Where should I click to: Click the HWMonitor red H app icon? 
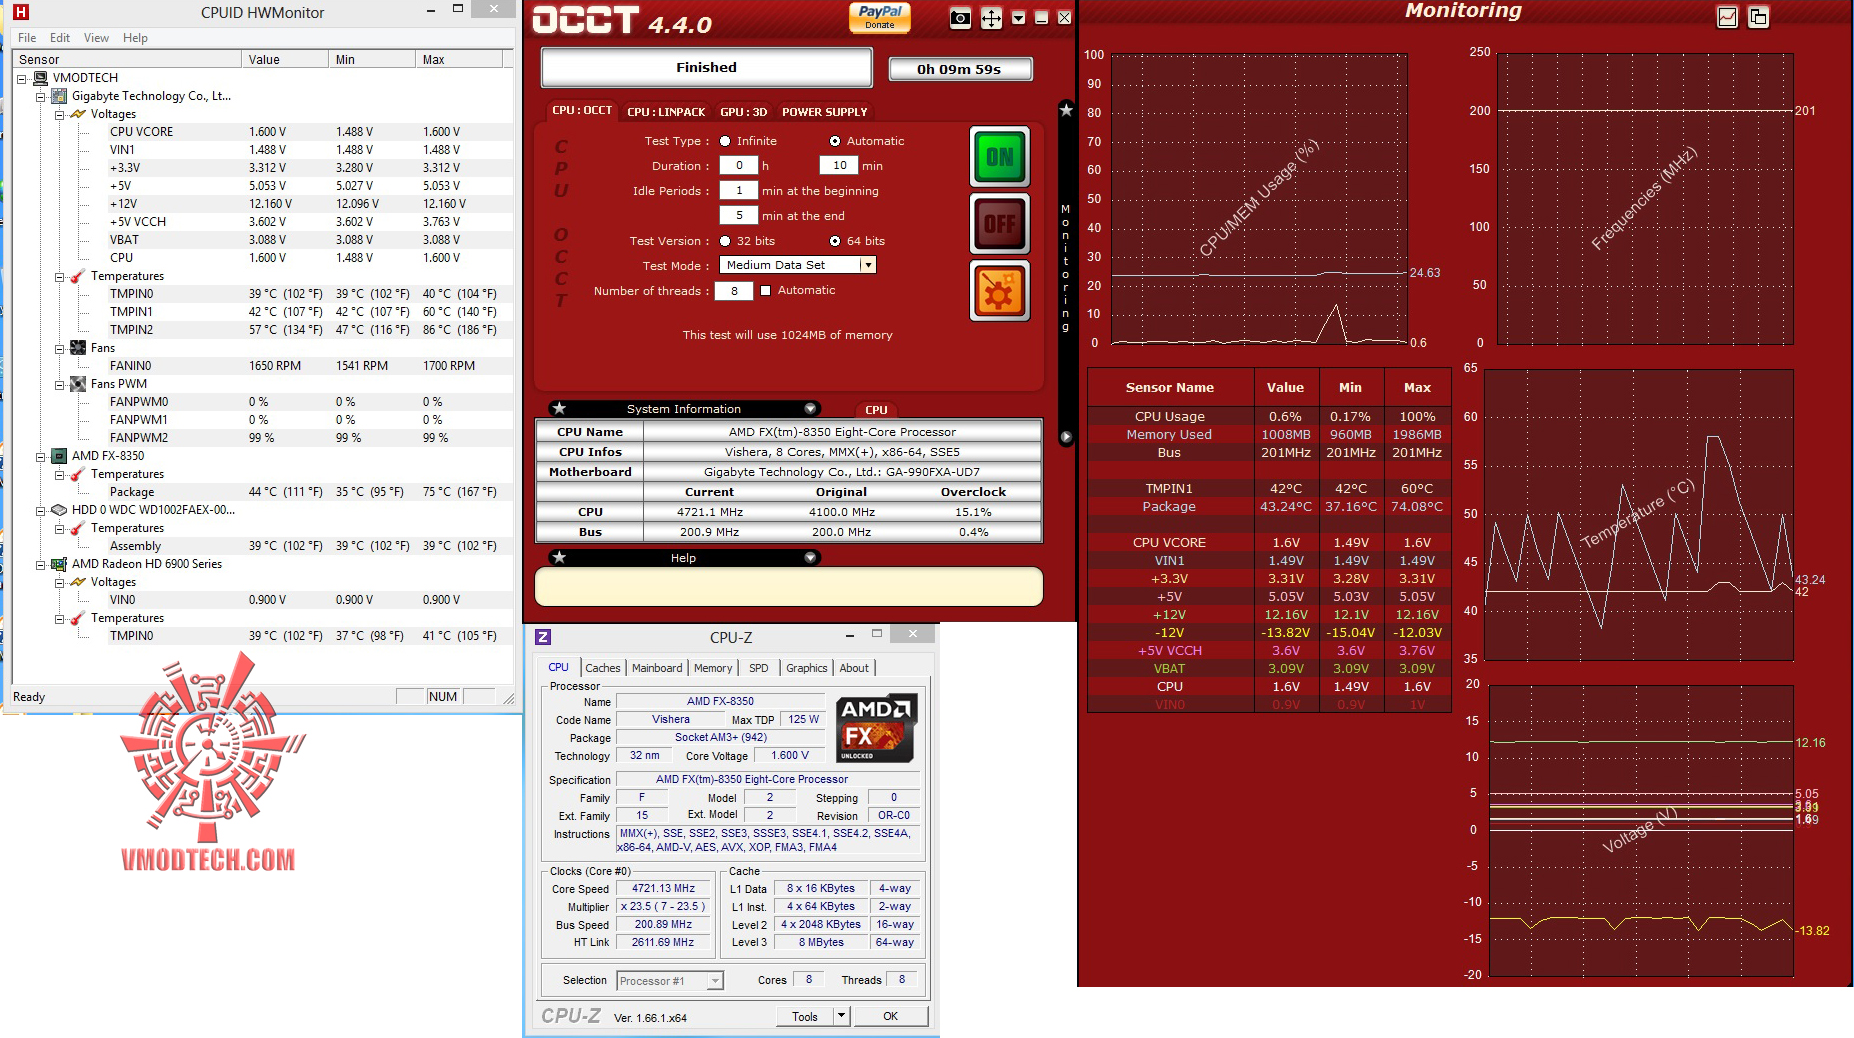point(21,12)
